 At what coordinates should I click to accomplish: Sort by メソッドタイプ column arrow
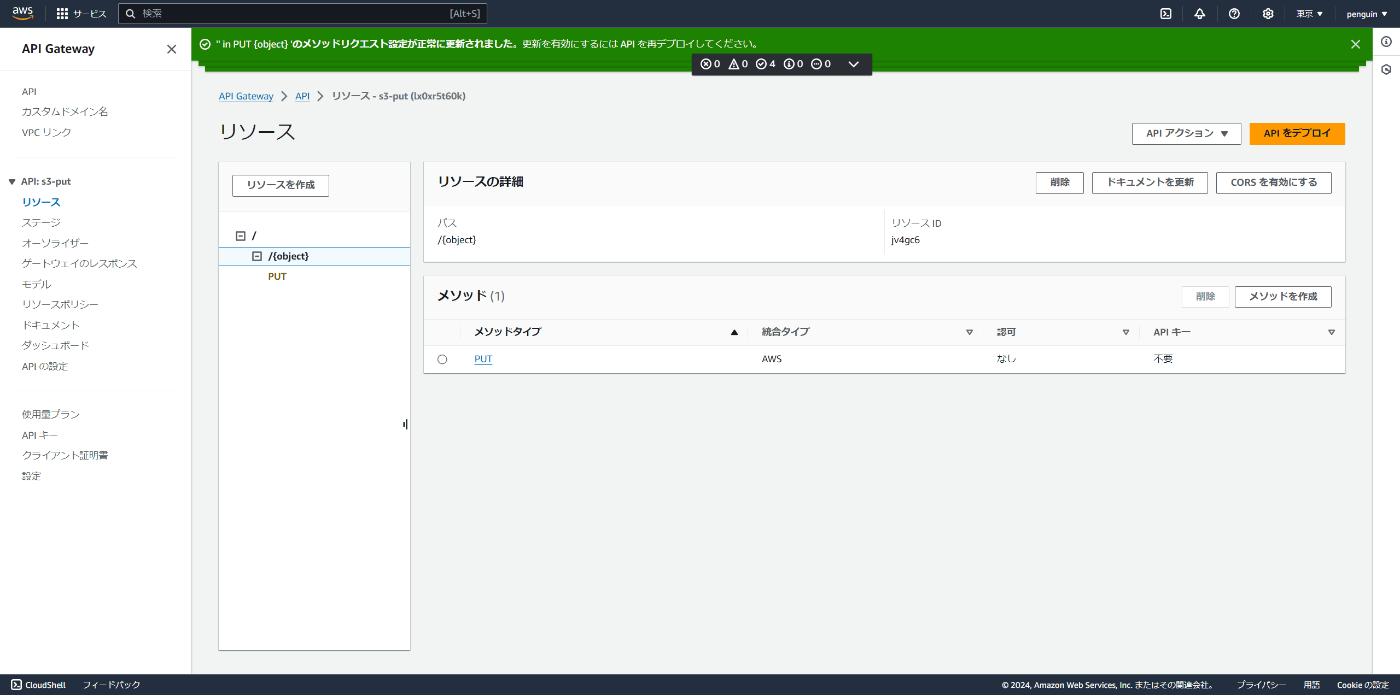pyautogui.click(x=734, y=332)
